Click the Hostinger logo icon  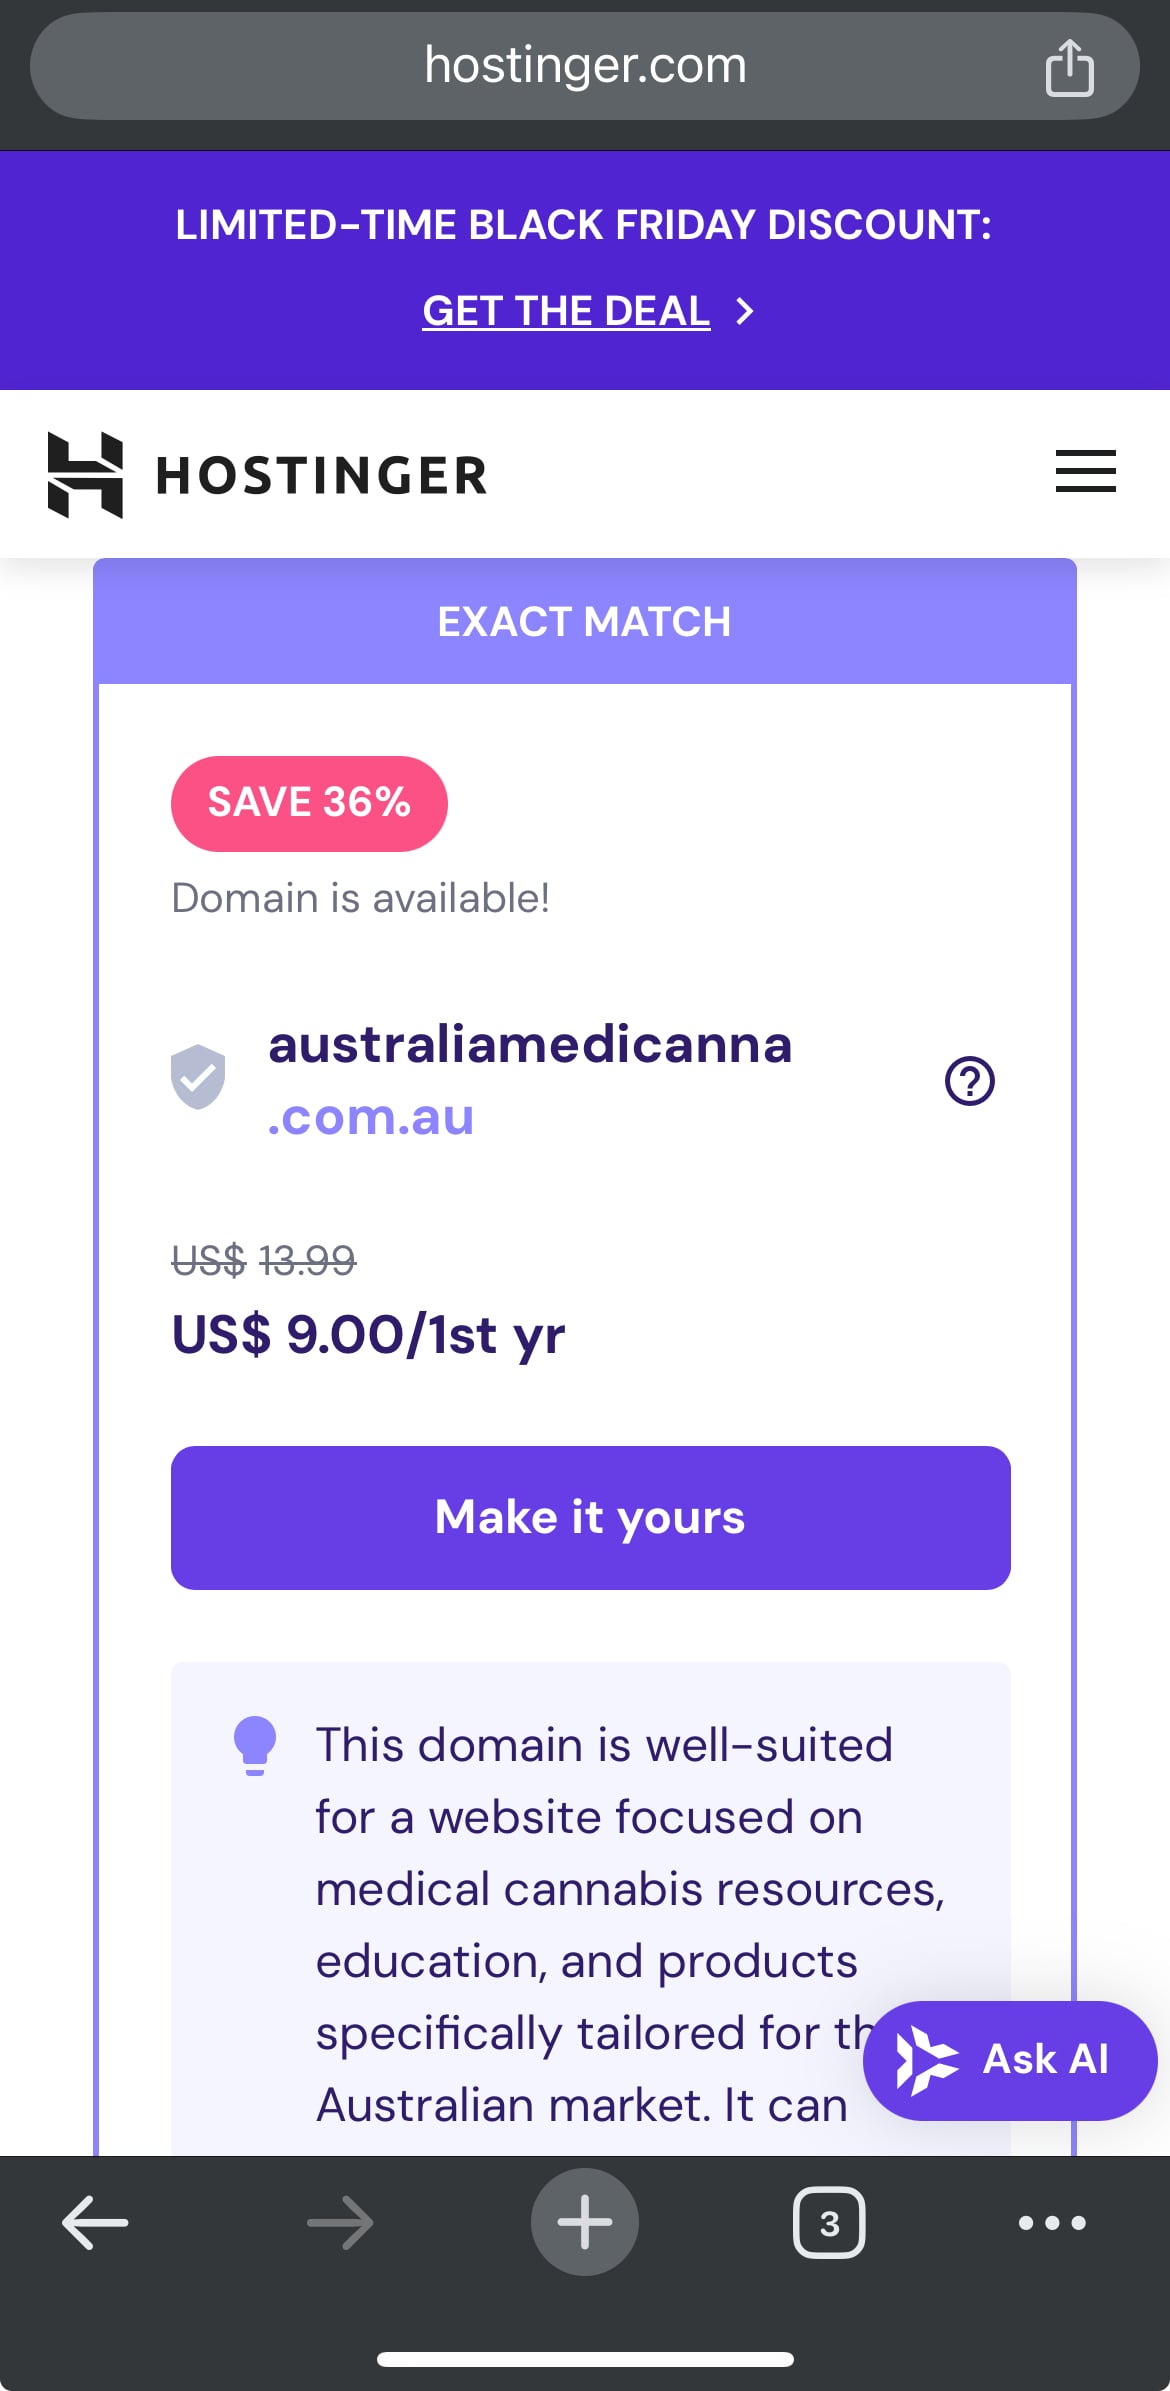[86, 475]
